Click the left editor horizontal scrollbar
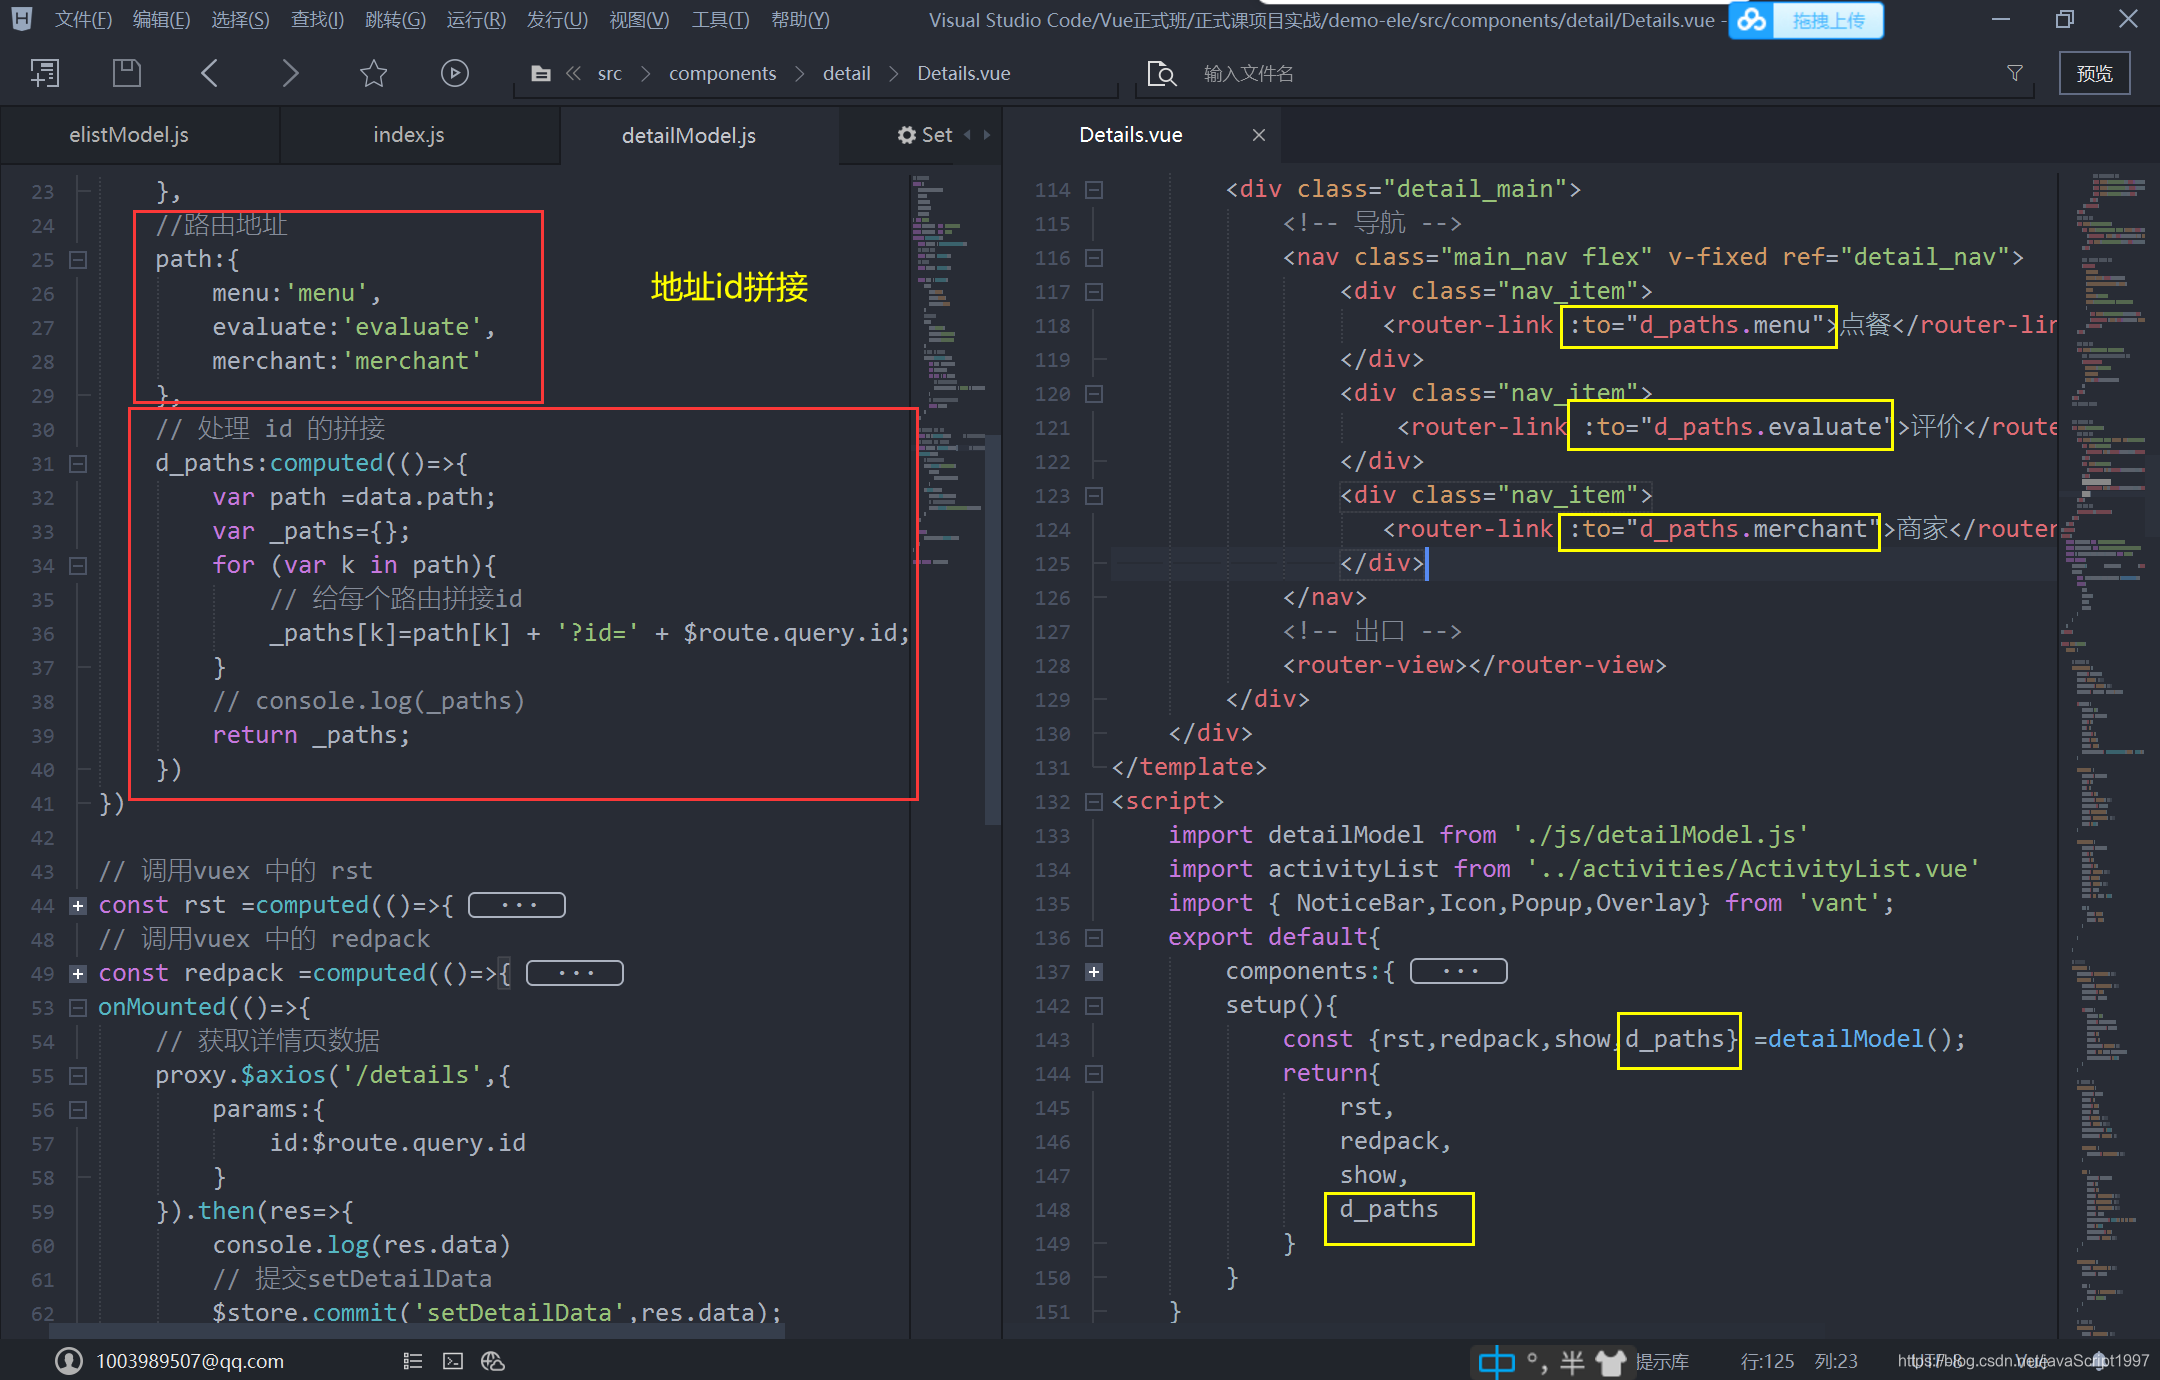 (x=415, y=1331)
